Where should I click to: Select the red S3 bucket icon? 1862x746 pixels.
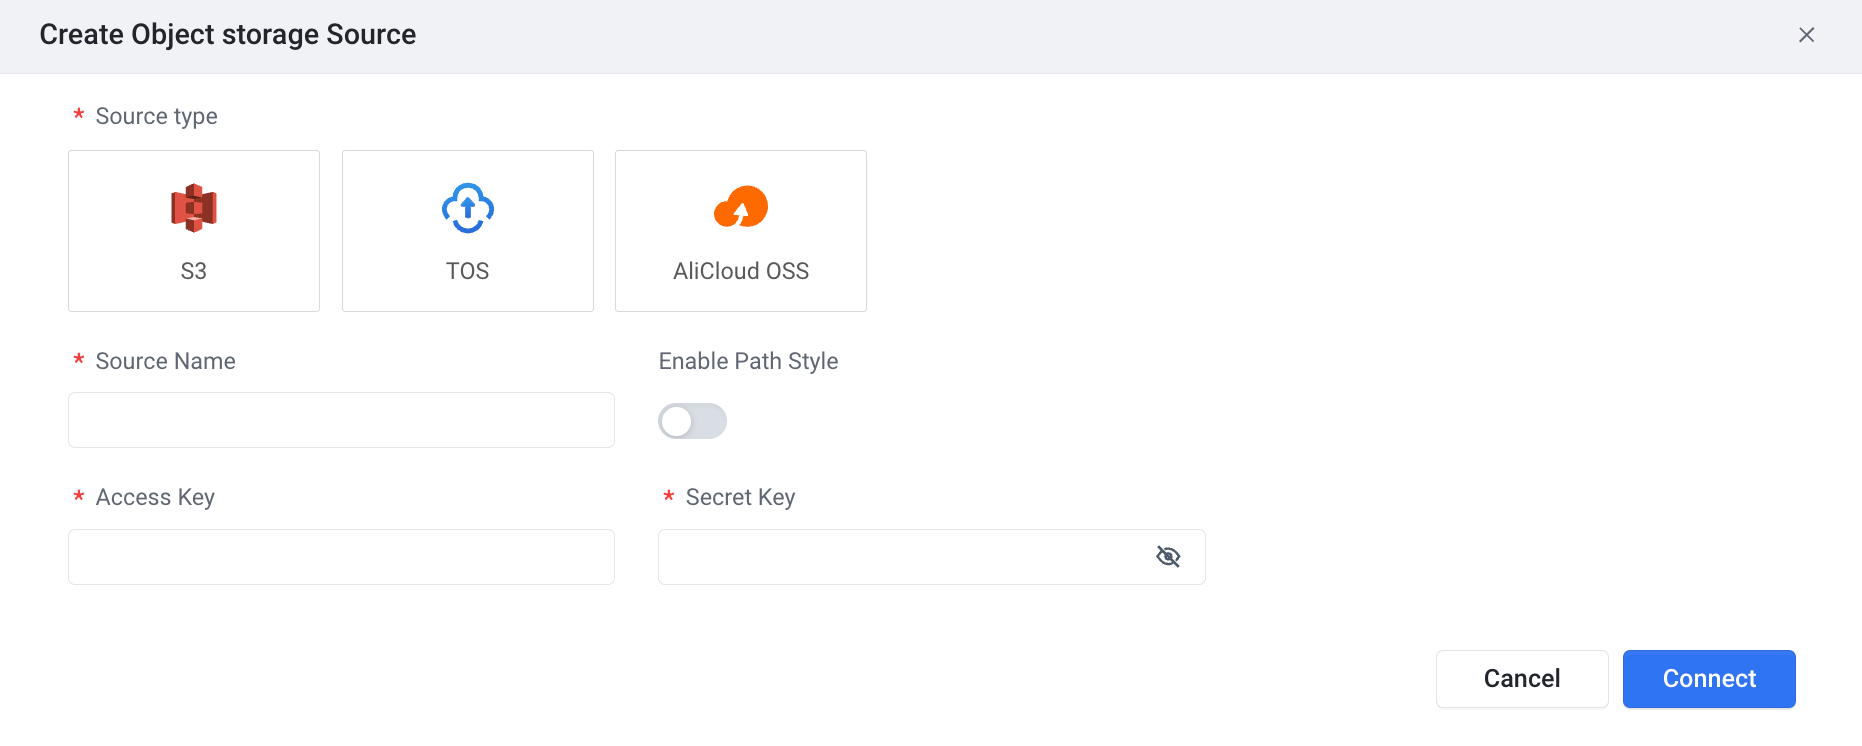pyautogui.click(x=194, y=208)
